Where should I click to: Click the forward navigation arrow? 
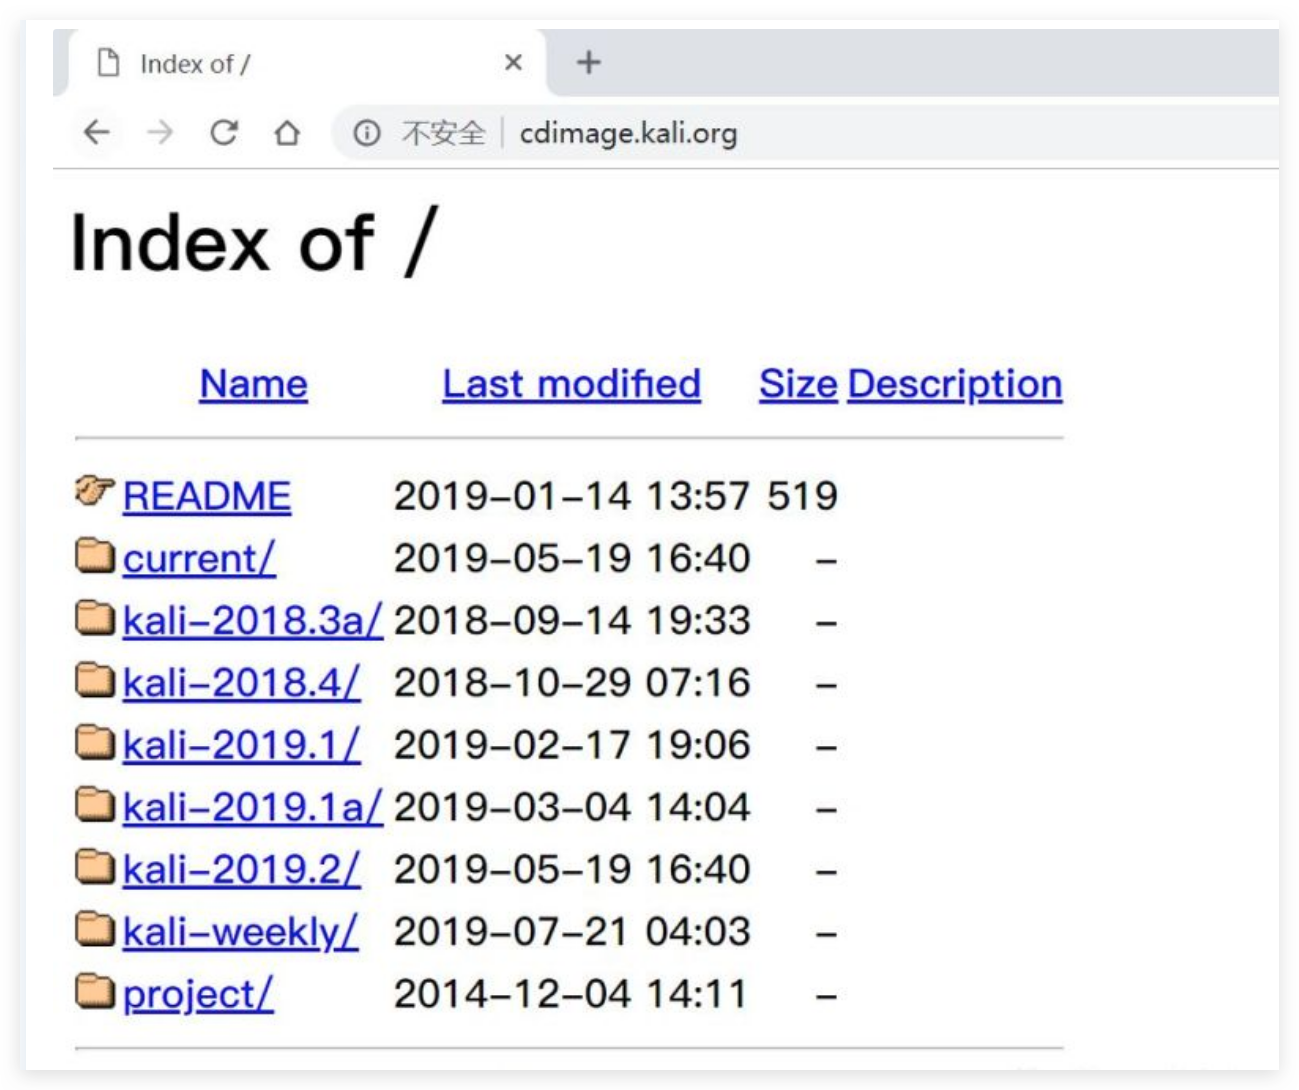coord(160,132)
